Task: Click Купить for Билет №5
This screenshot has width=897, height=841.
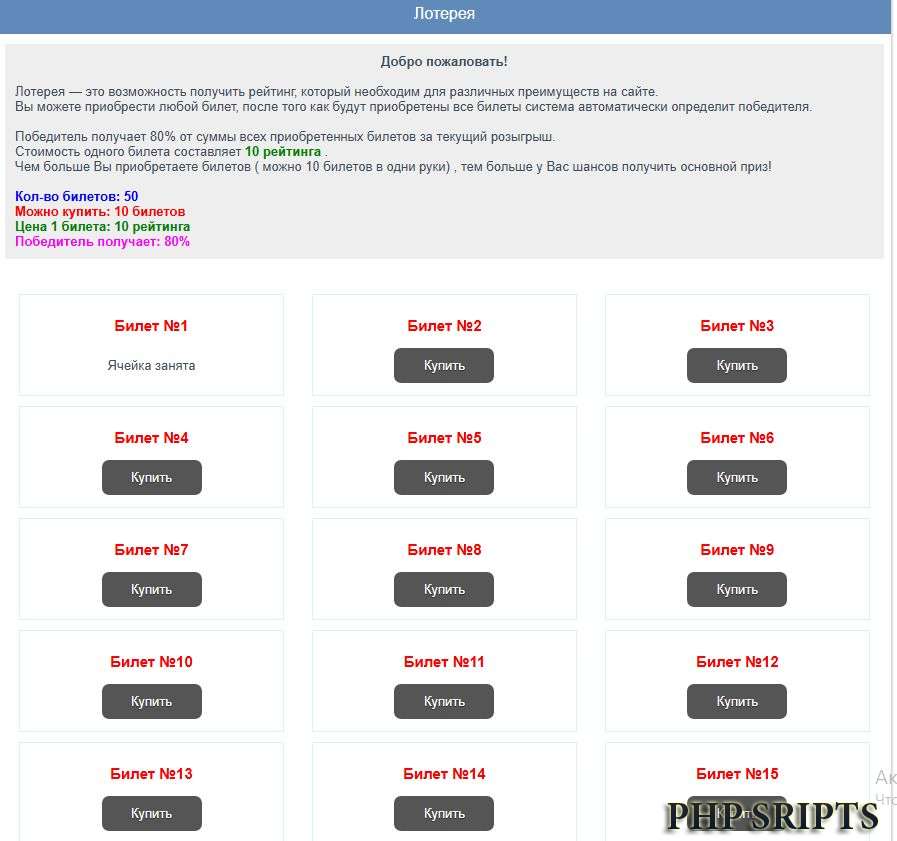Action: click(x=443, y=477)
